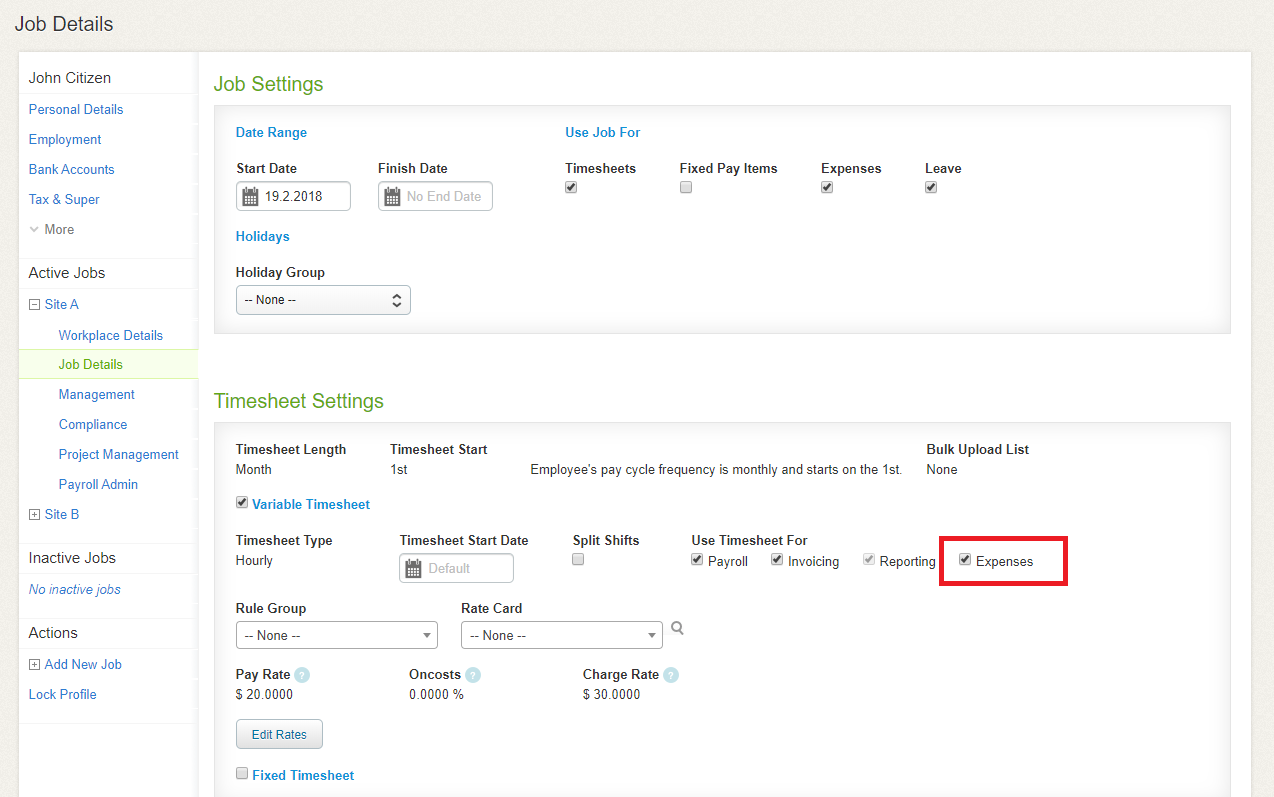
Task: Go to Payroll Admin in the sidebar
Action: tap(98, 484)
